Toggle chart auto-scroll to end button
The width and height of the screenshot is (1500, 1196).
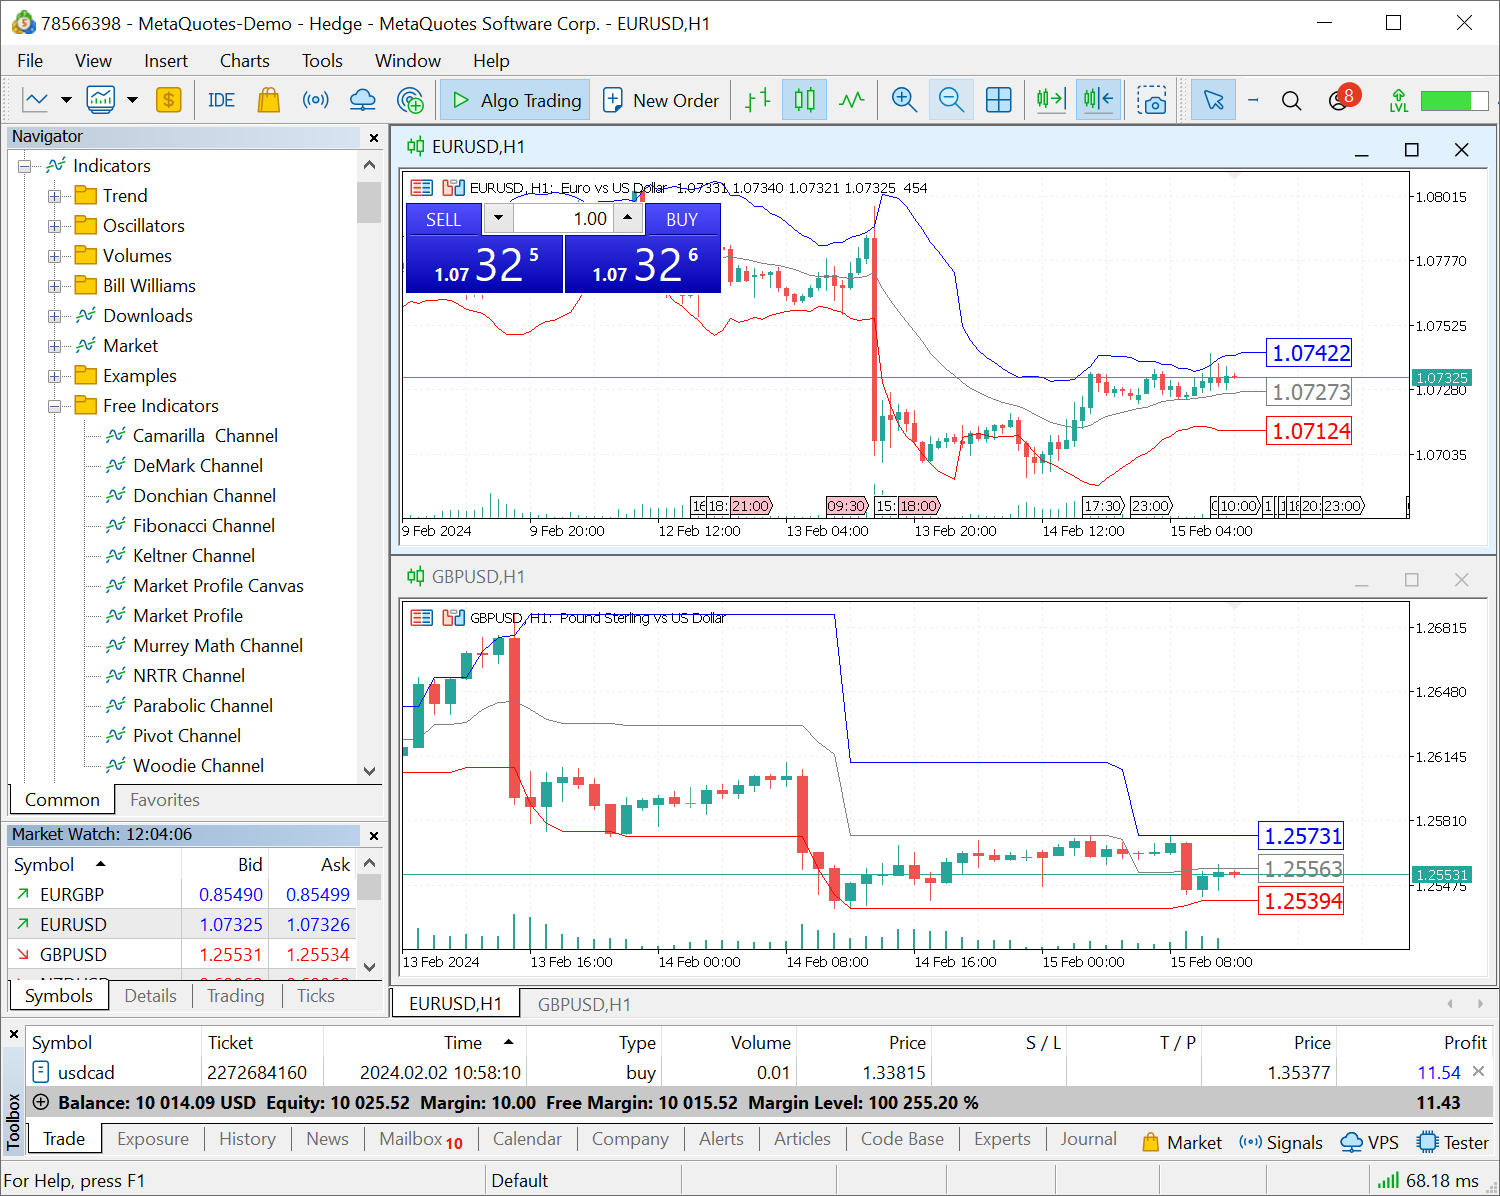1050,100
